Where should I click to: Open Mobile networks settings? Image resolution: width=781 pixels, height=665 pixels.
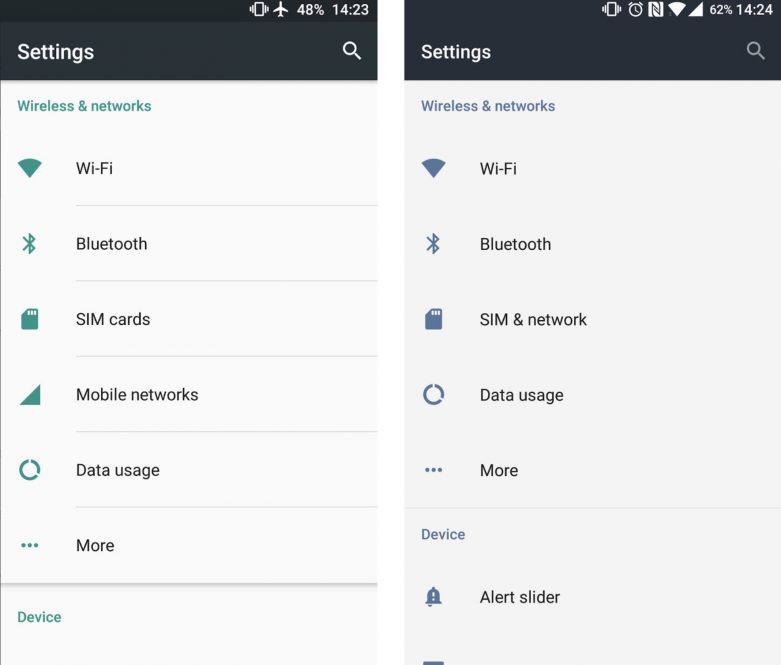point(189,395)
